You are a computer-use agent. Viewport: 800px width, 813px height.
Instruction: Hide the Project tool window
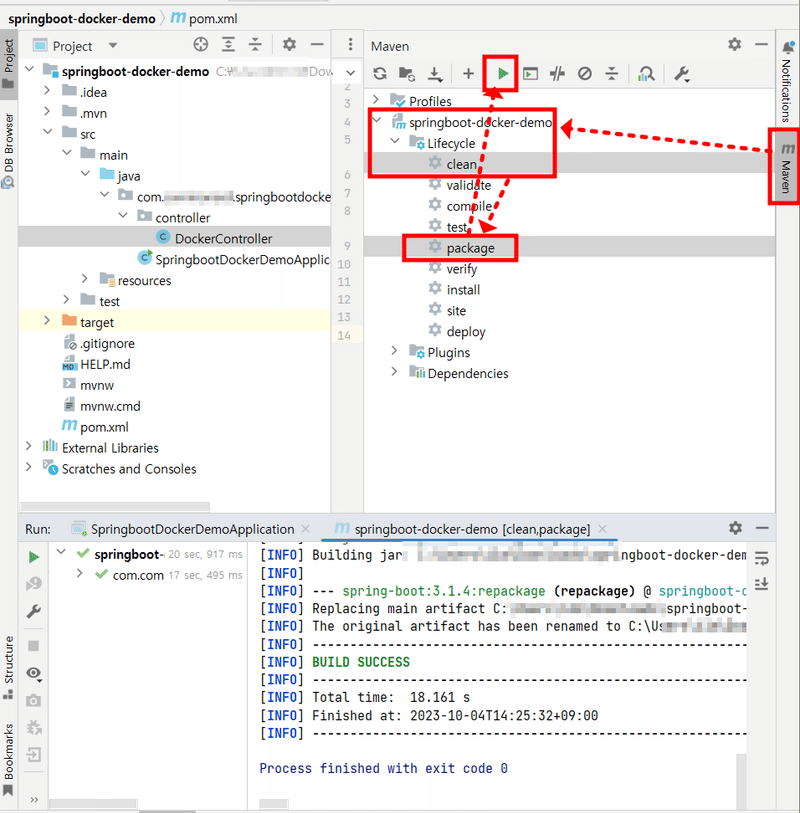[x=317, y=45]
